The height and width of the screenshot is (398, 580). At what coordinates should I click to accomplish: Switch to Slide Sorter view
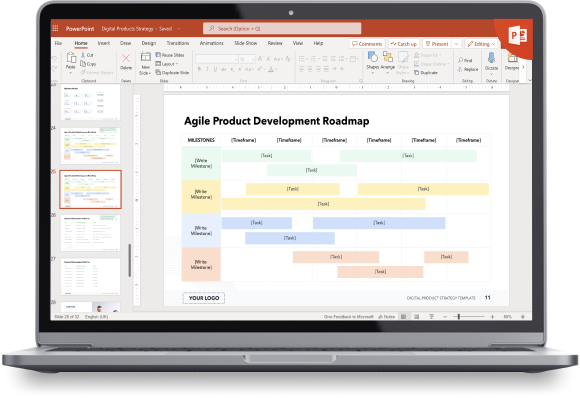(x=417, y=317)
